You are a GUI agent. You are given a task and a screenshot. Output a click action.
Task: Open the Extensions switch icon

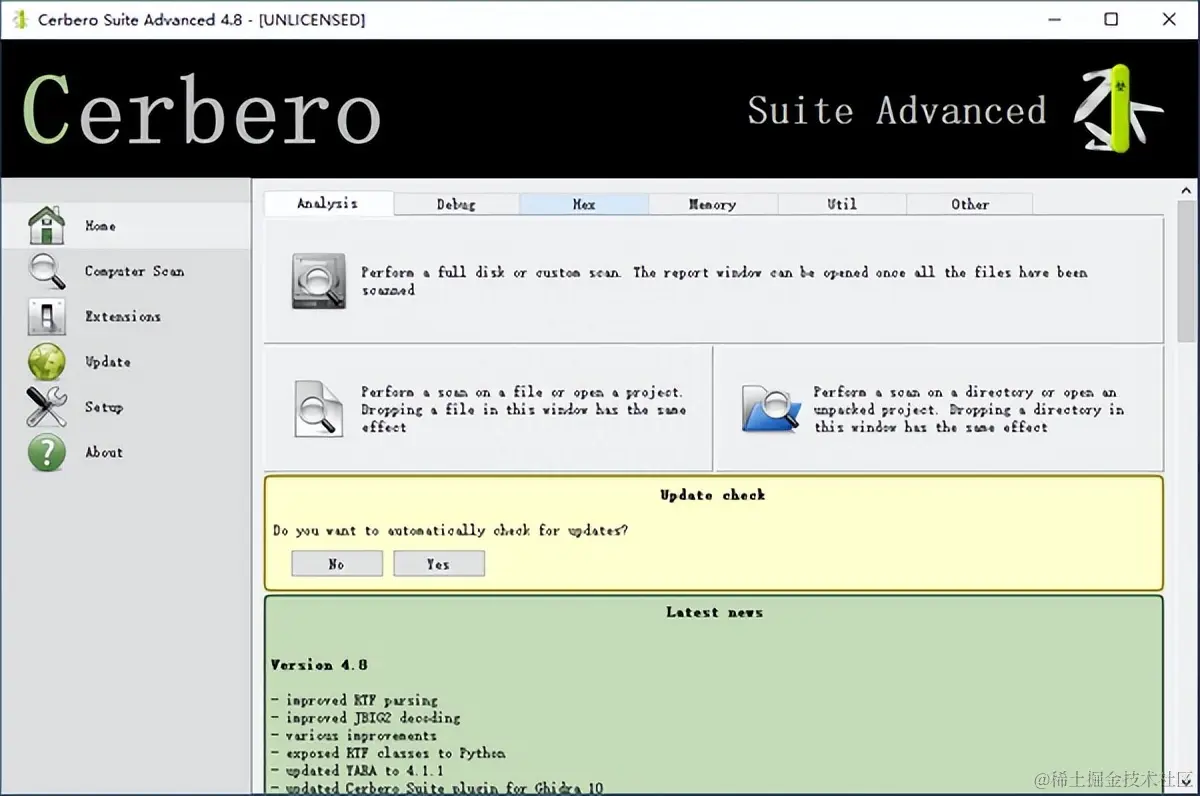46,316
